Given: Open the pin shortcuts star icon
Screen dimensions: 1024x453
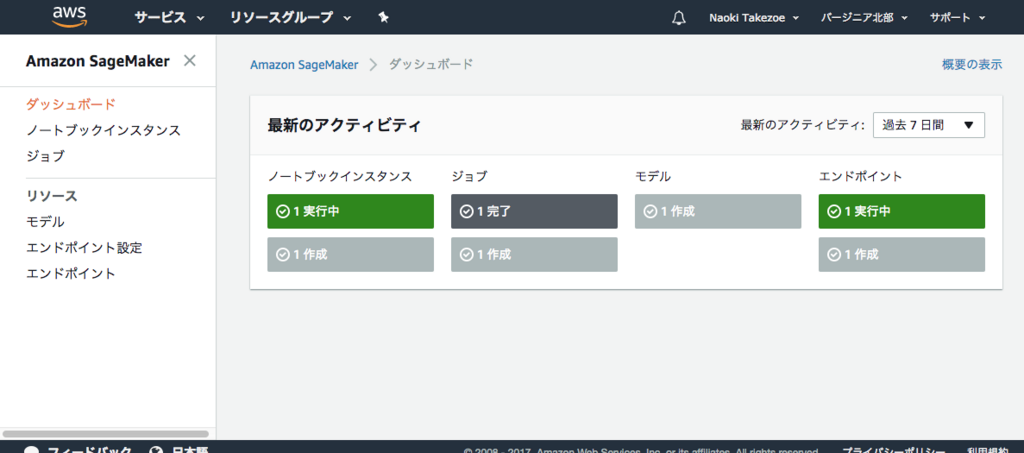Looking at the screenshot, I should [x=383, y=18].
